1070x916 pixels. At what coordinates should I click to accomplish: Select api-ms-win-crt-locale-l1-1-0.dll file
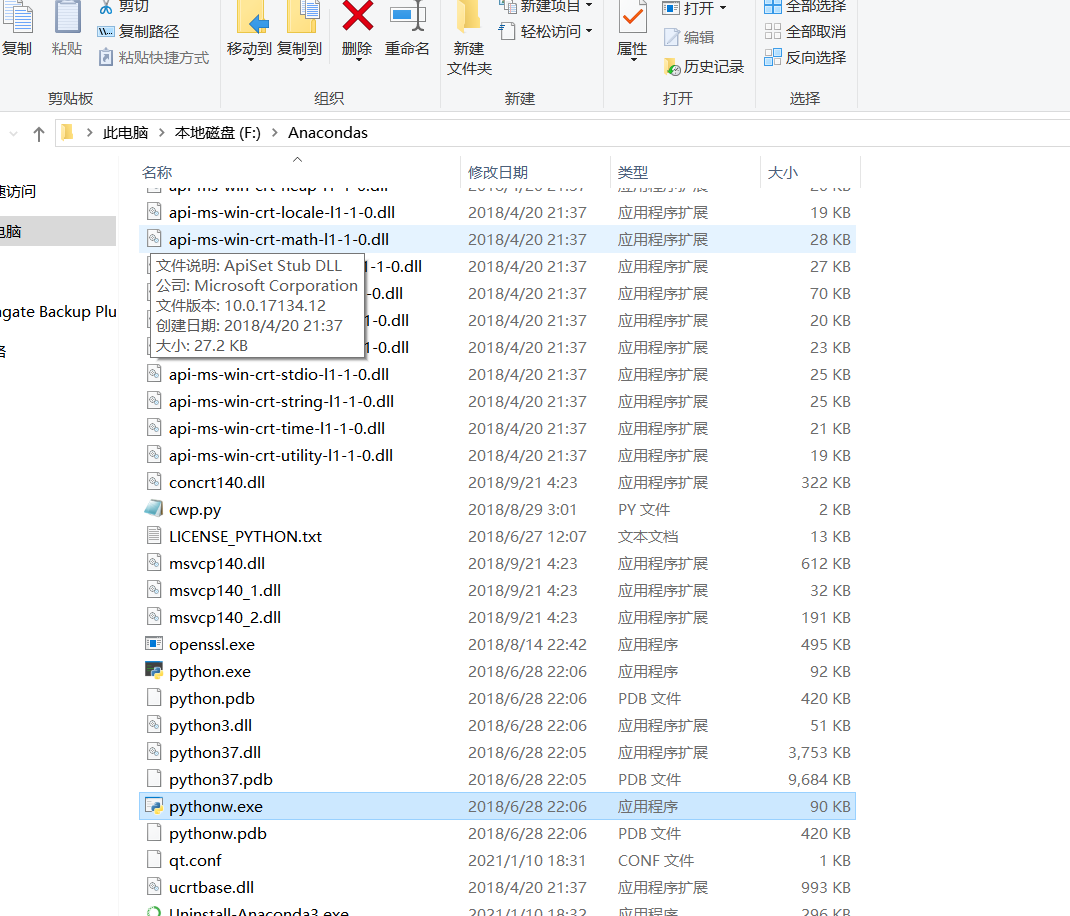[x=497, y=212]
